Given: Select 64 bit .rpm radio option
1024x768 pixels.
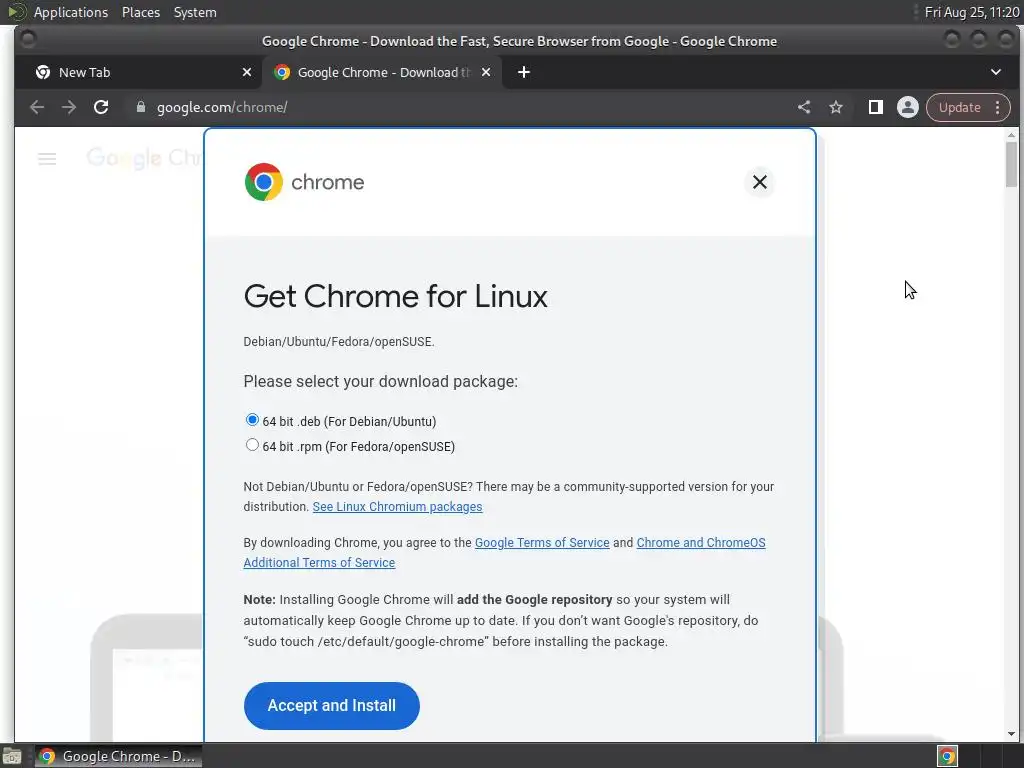Looking at the screenshot, I should (252, 445).
